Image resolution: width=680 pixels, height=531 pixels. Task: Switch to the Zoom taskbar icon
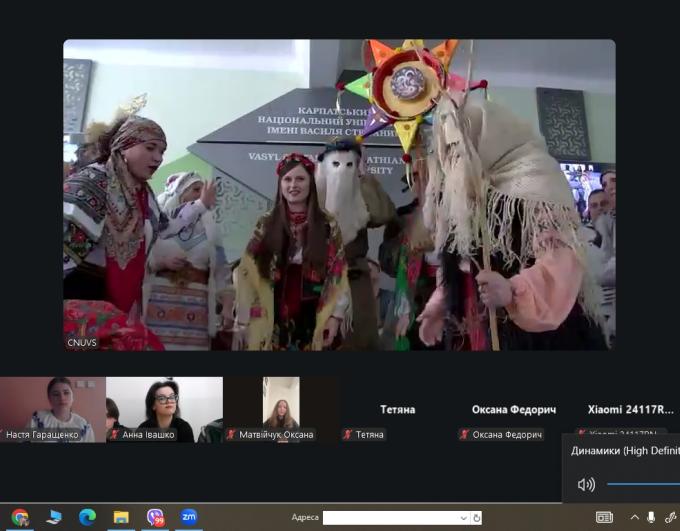189,517
